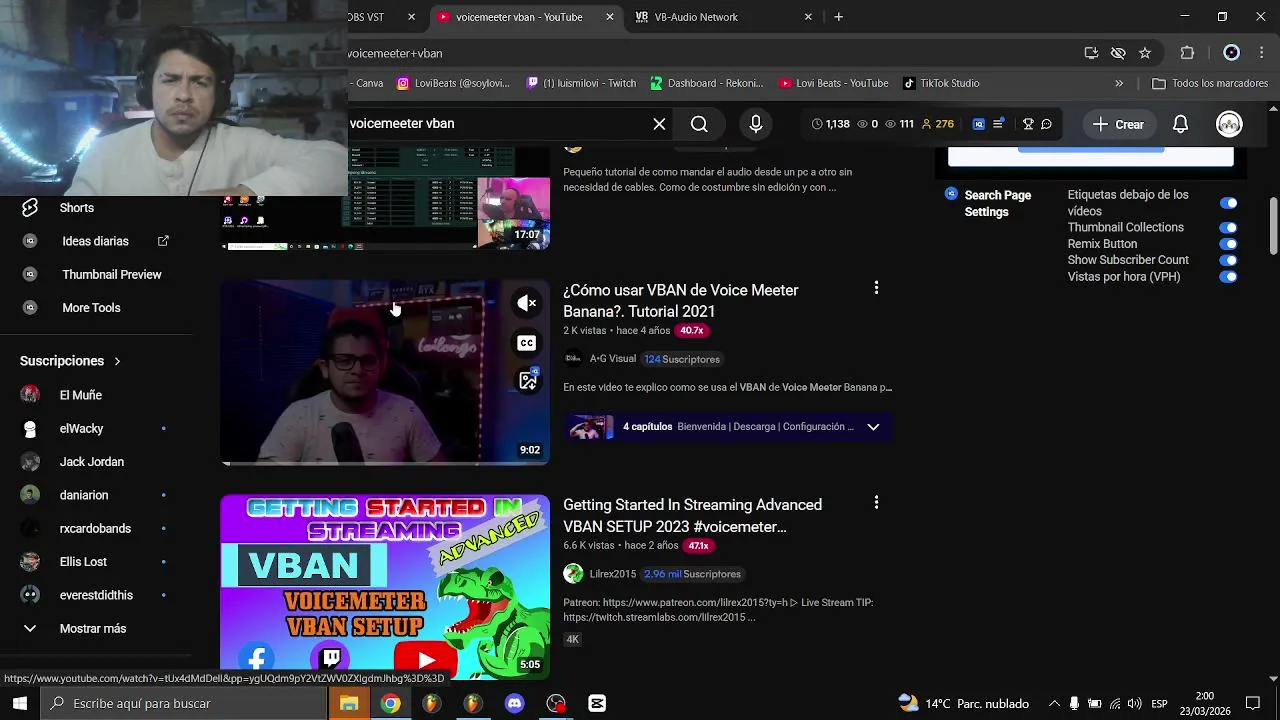Viewport: 1280px width, 720px height.
Task: Switch to the voicemeeter vban YouTube tab
Action: click(x=519, y=17)
